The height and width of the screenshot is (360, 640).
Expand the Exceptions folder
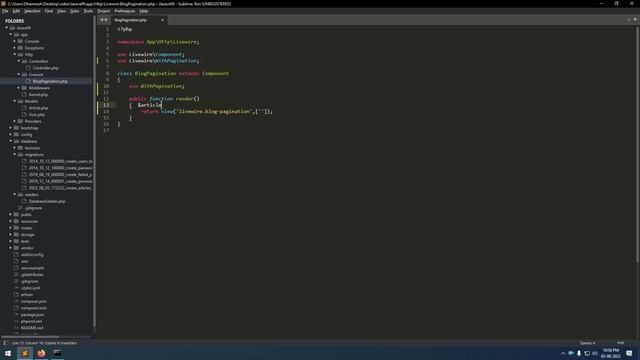pyautogui.click(x=15, y=48)
